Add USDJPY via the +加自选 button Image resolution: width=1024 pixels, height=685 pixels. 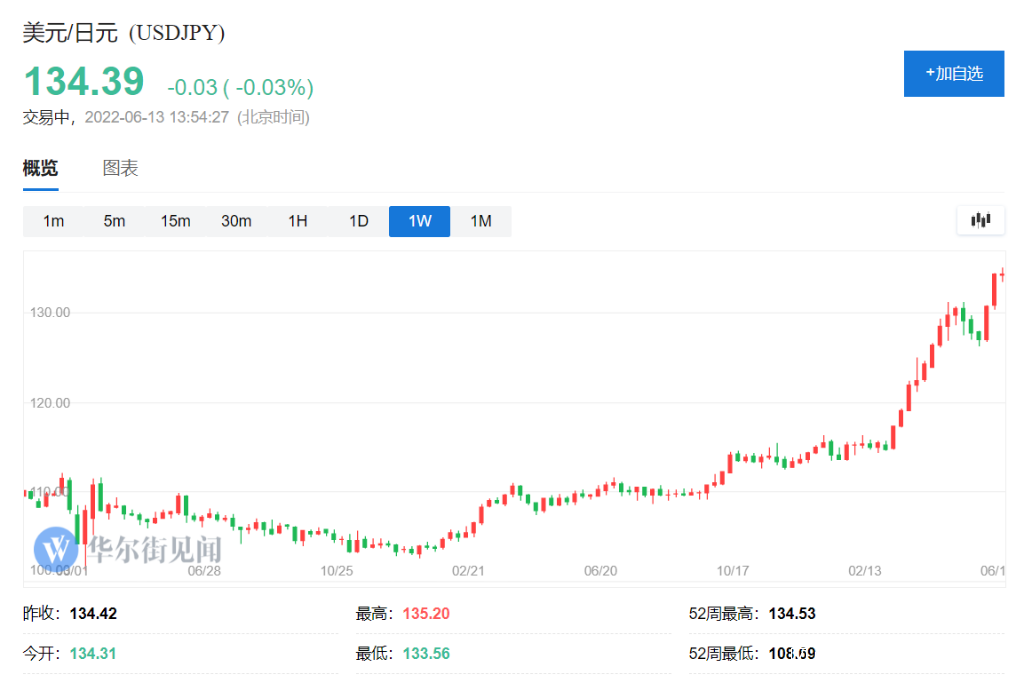(x=953, y=74)
